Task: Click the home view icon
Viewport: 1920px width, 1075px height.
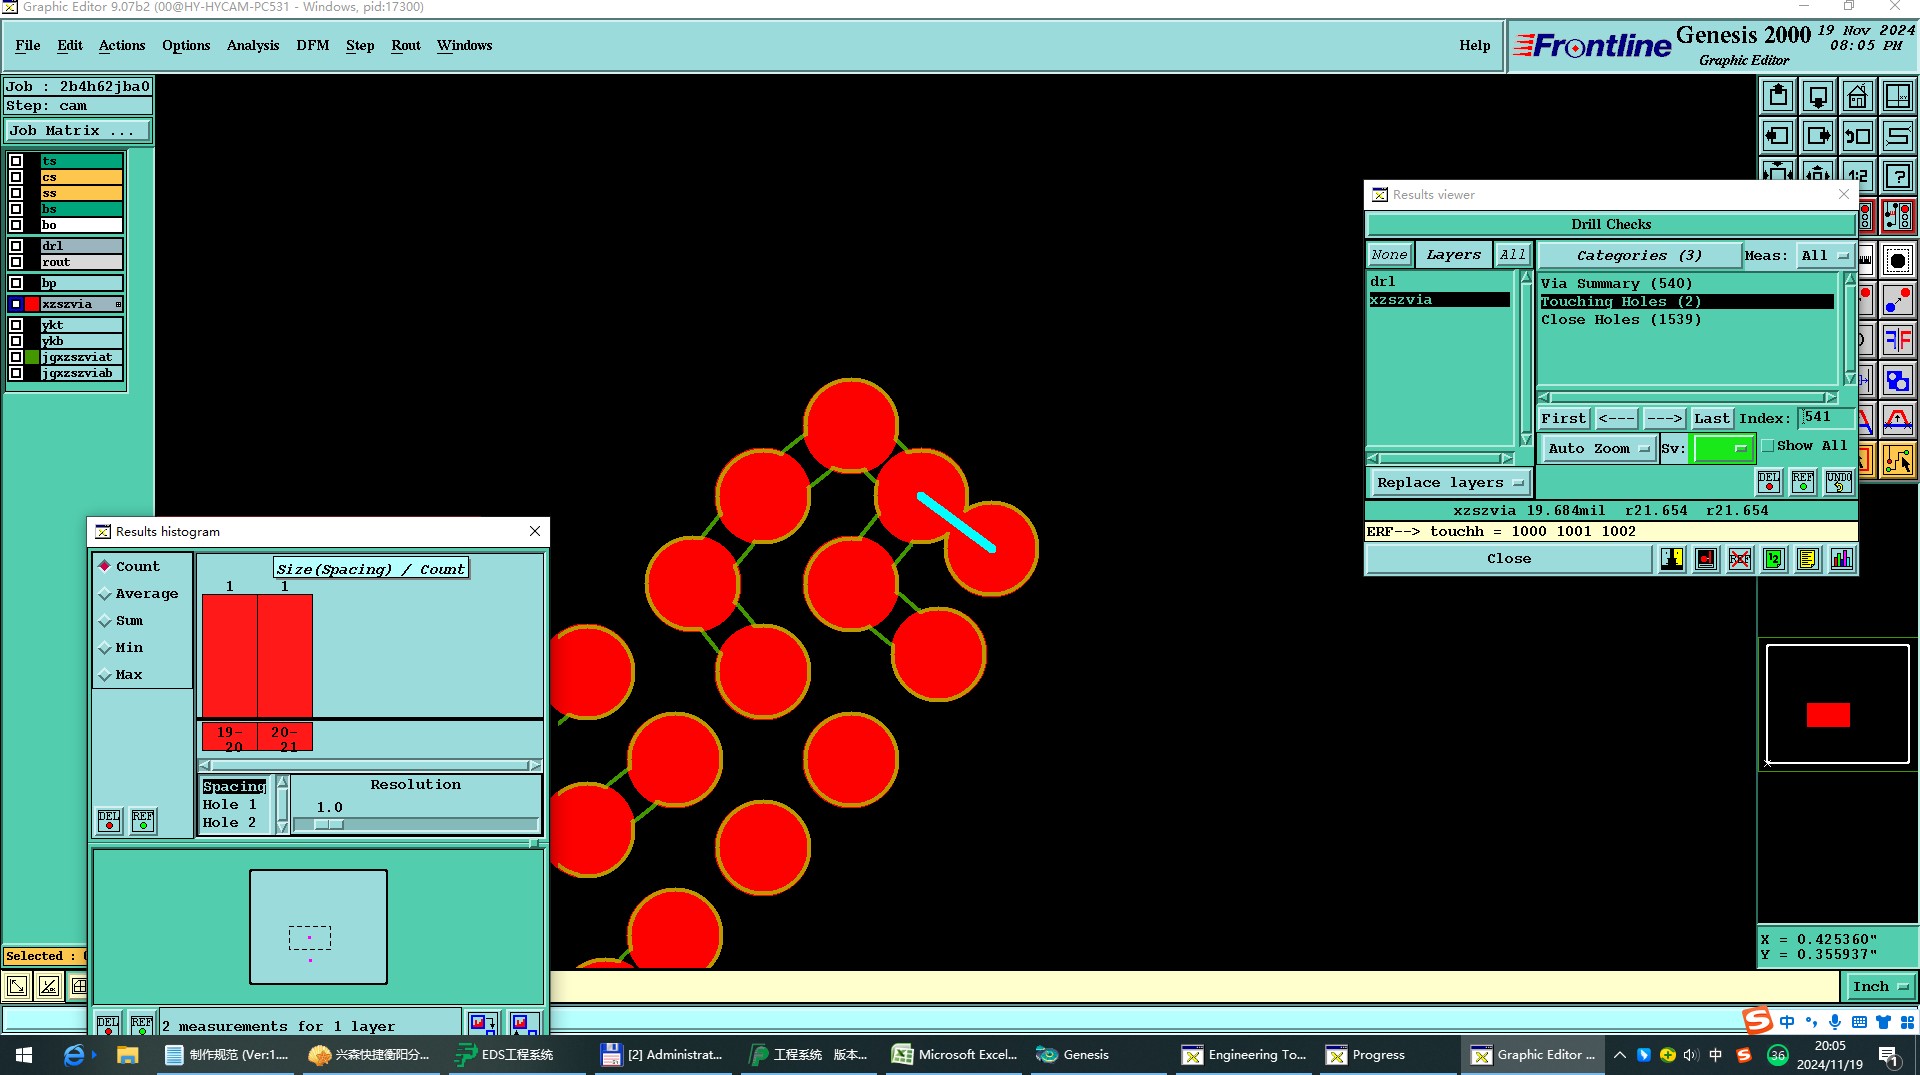Action: tap(1858, 96)
